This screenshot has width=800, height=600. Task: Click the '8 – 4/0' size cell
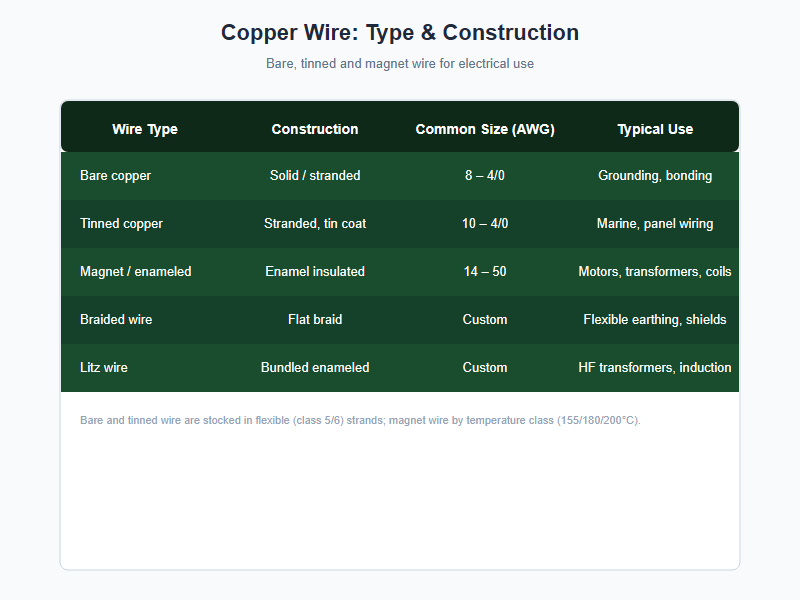(485, 176)
